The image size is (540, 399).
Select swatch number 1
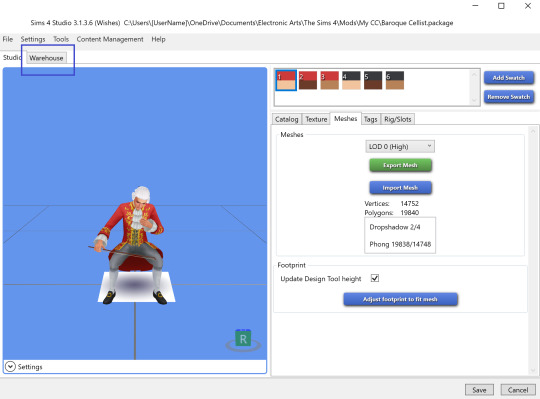point(286,80)
